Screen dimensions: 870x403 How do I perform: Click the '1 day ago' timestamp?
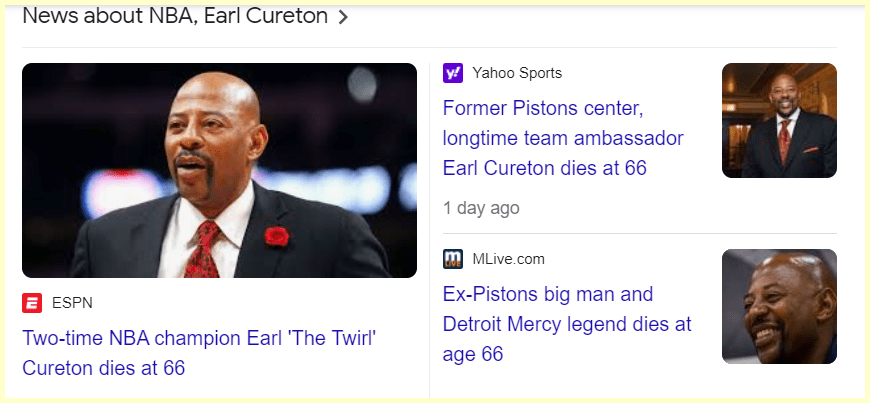point(481,208)
